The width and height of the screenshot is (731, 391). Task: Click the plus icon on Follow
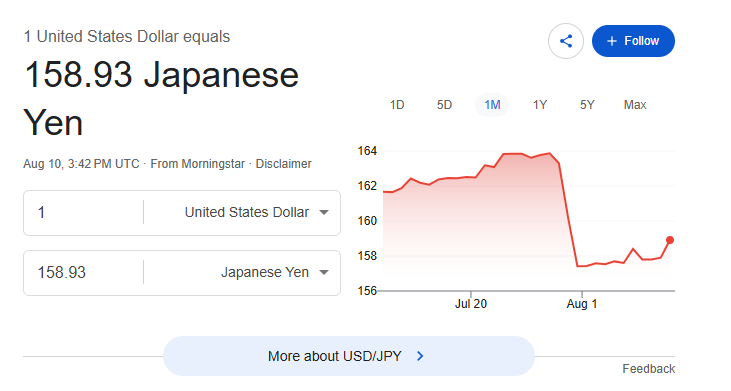pyautogui.click(x=612, y=41)
